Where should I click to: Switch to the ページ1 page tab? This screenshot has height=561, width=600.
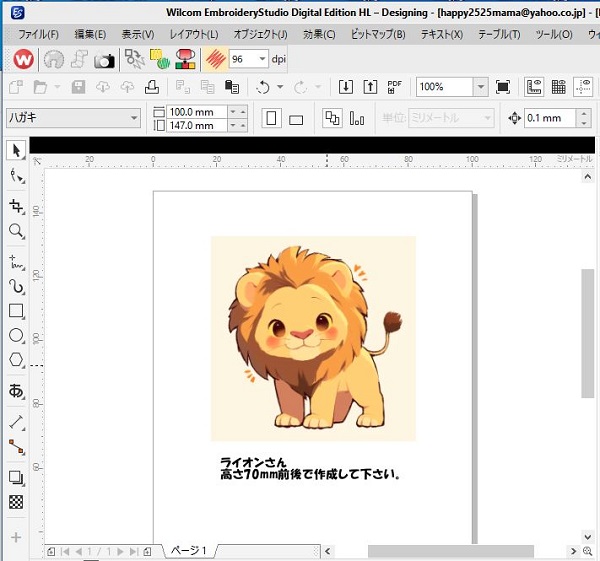(189, 551)
